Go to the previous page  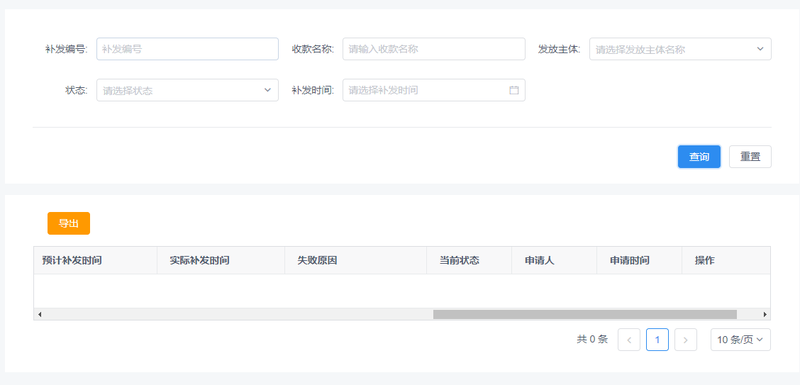click(x=629, y=340)
